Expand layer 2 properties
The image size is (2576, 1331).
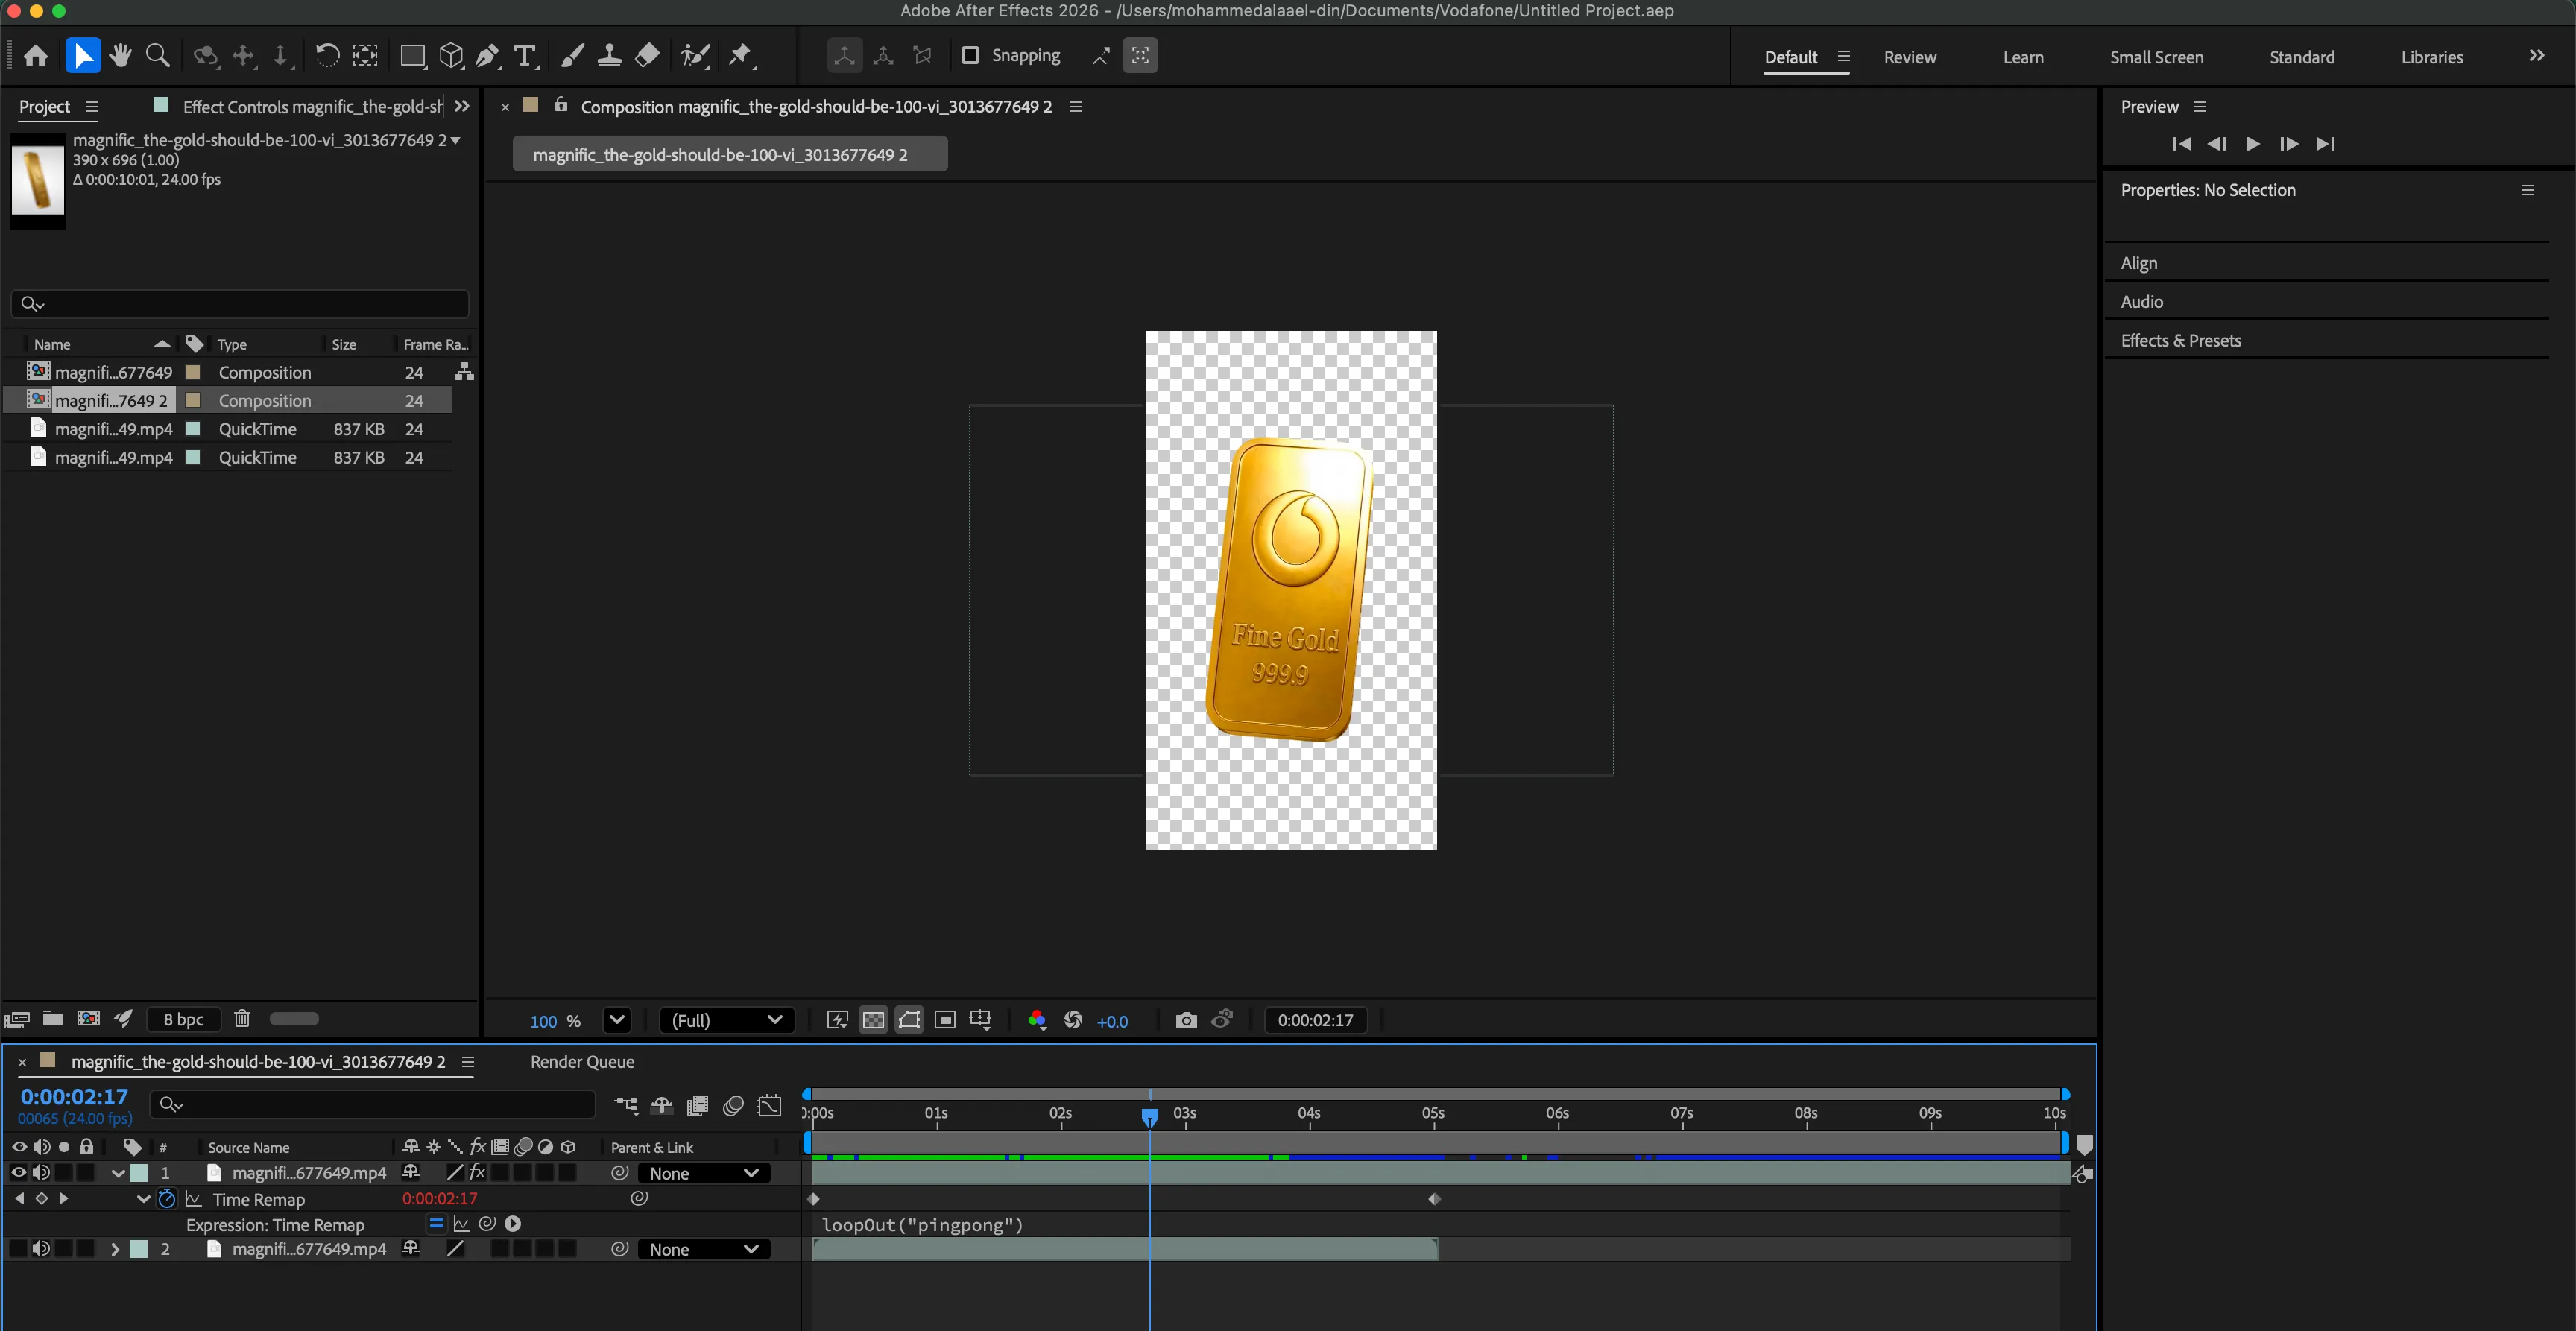(x=115, y=1249)
